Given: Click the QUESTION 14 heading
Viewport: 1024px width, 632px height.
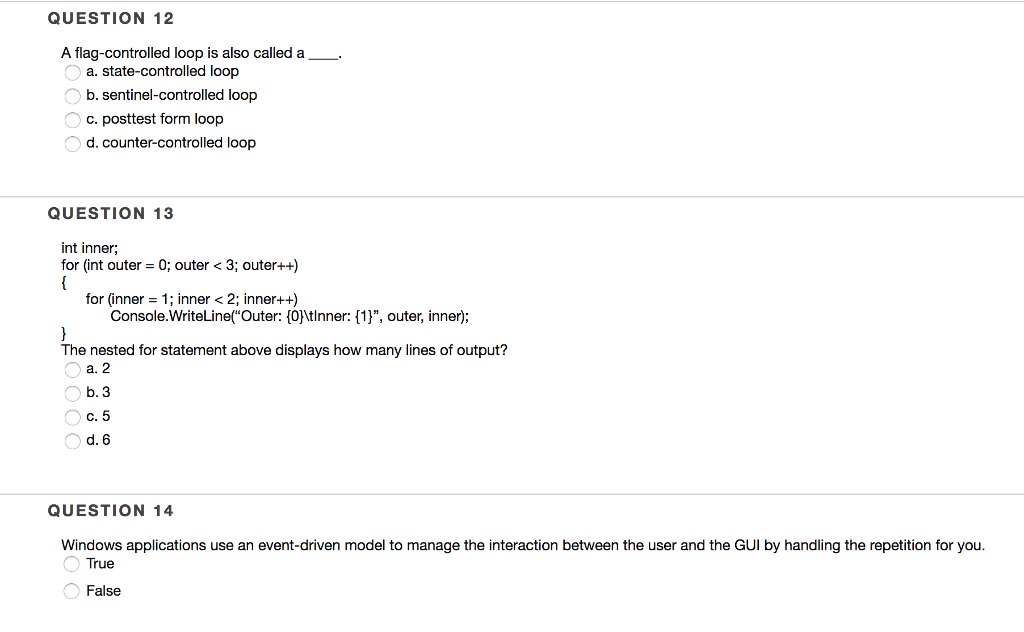Looking at the screenshot, I should pos(110,510).
